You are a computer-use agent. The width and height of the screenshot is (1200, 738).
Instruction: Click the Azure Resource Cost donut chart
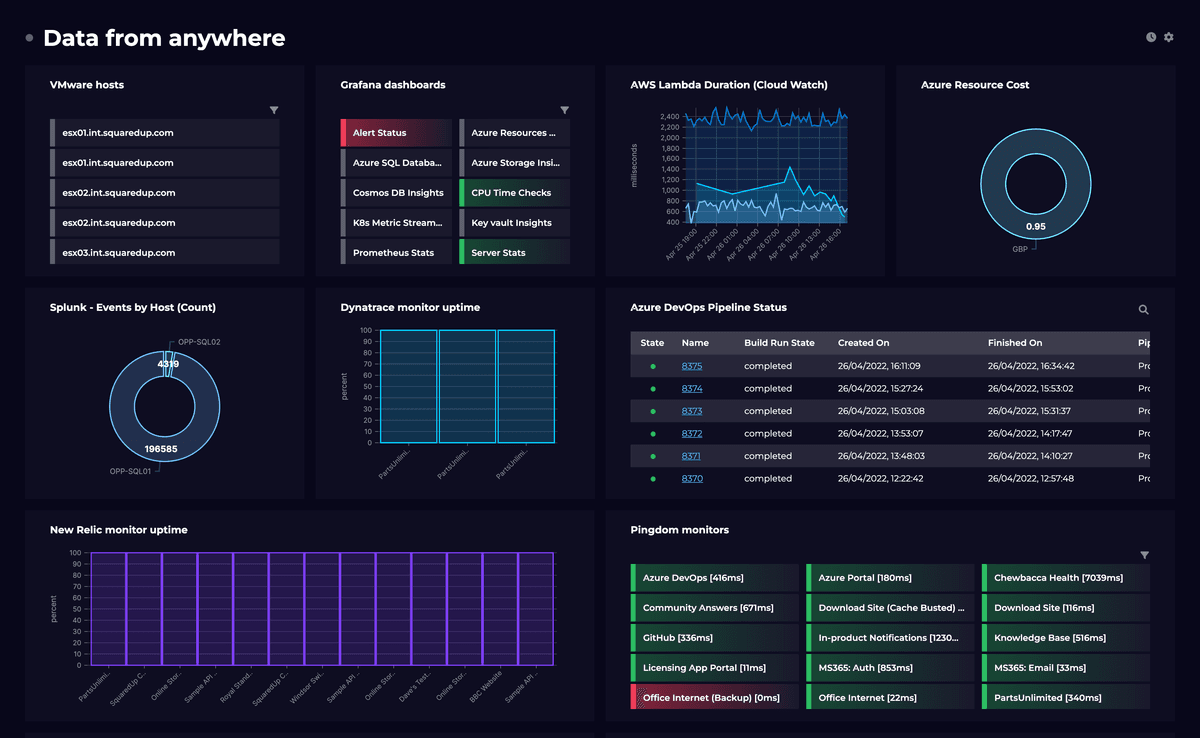1035,184
